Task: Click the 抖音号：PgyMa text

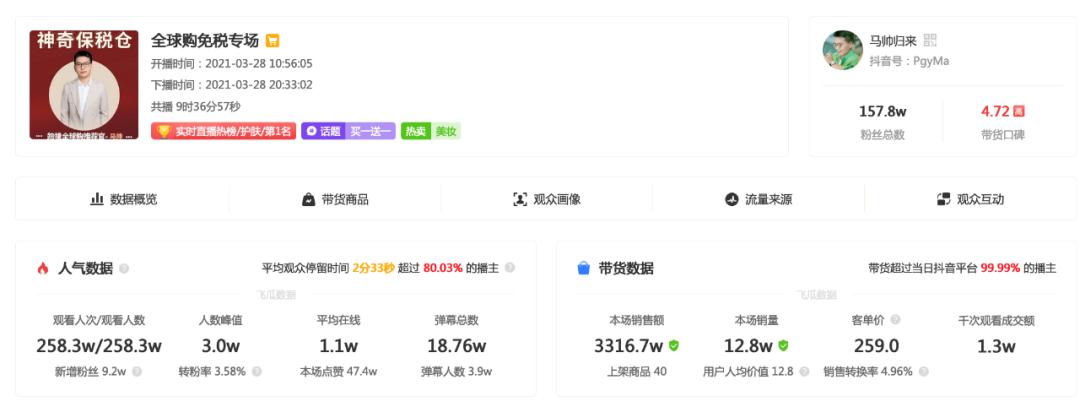Action: [909, 61]
